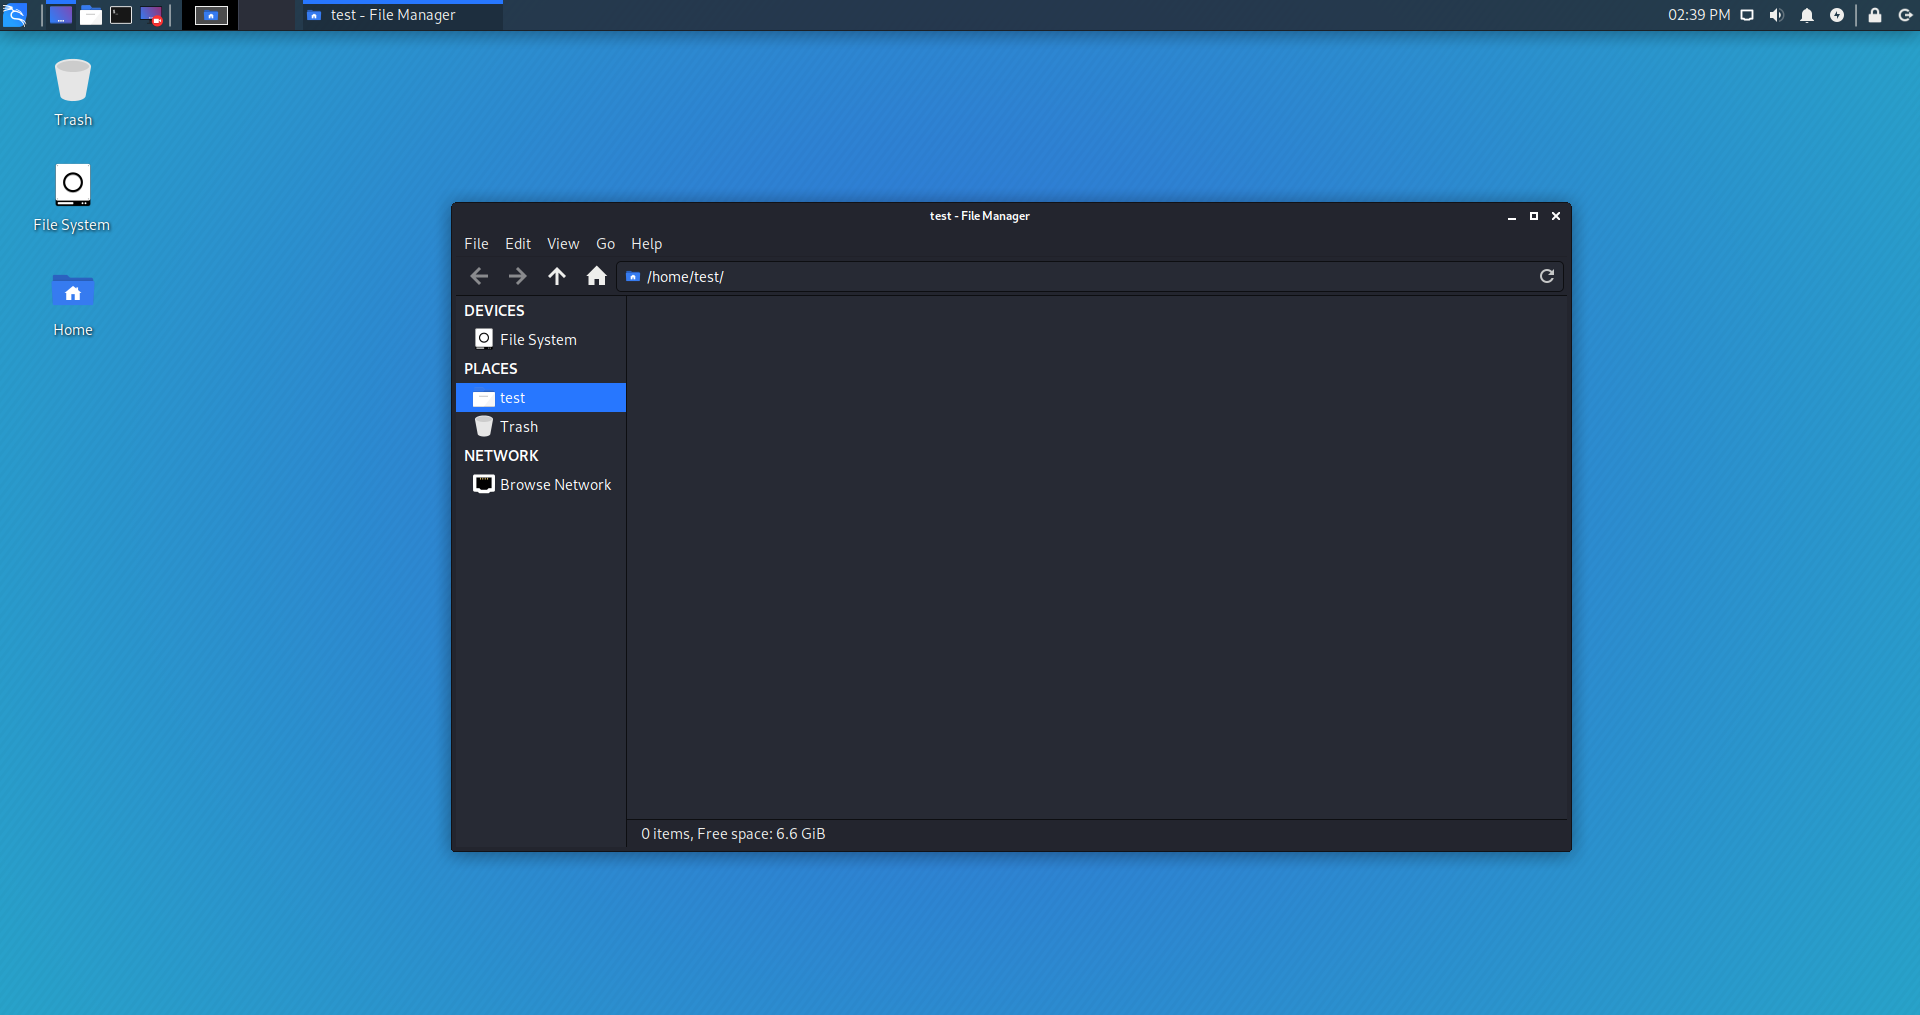Screen dimensions: 1920x1015
Task: Click the Back navigation arrow
Action: [x=479, y=276]
